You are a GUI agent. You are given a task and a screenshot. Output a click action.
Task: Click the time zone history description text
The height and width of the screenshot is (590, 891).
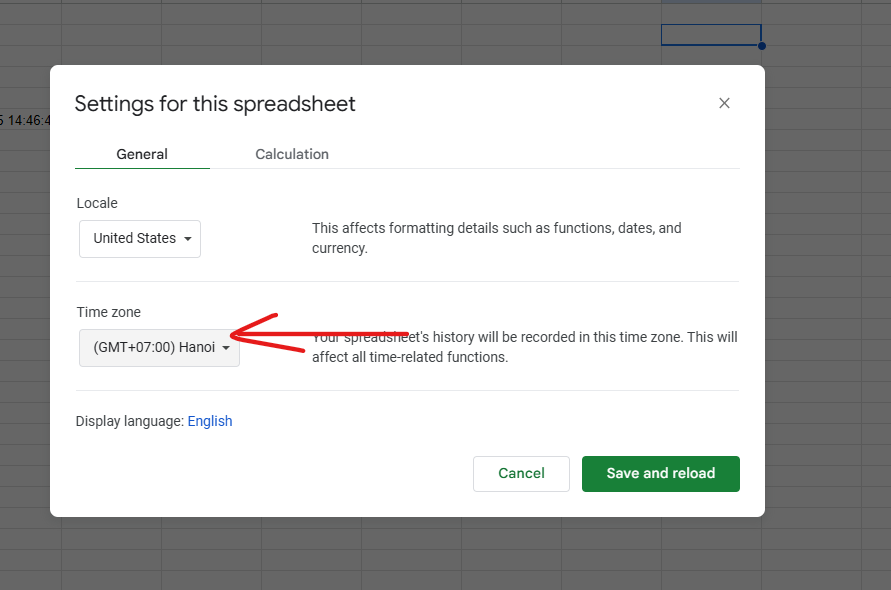point(524,347)
